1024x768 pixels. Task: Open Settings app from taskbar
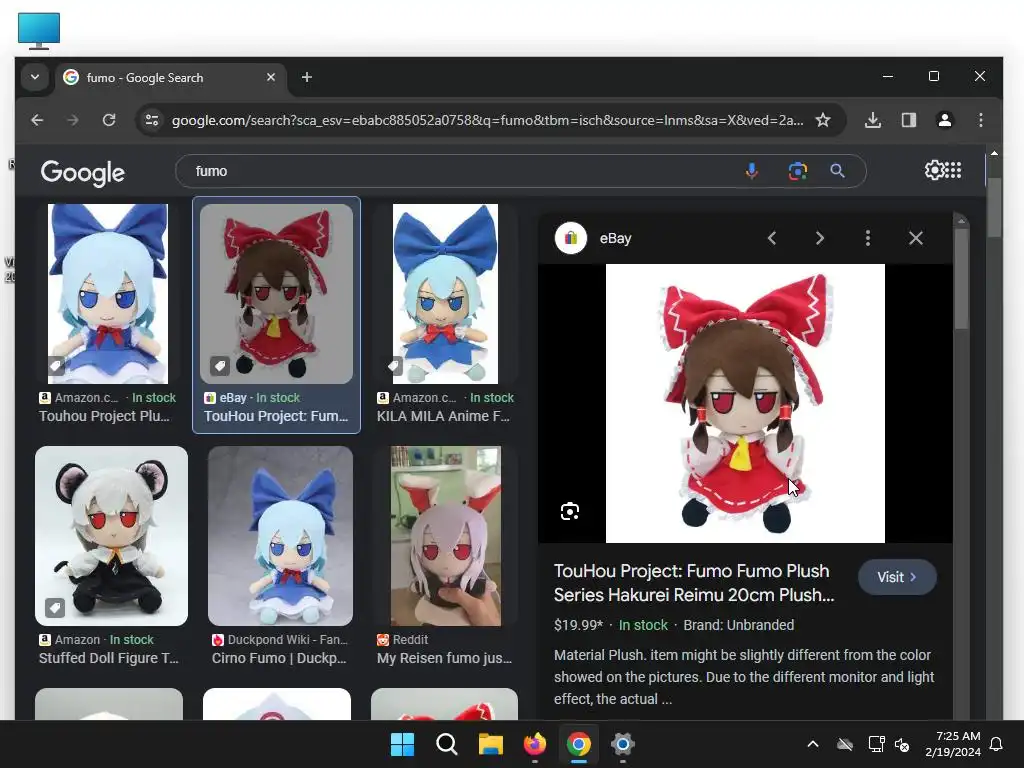pos(622,744)
